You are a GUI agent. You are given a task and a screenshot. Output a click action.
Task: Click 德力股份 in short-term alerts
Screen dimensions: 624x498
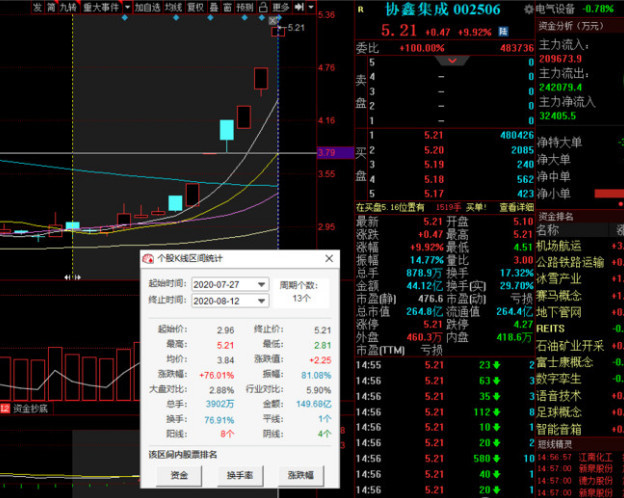coord(595,480)
